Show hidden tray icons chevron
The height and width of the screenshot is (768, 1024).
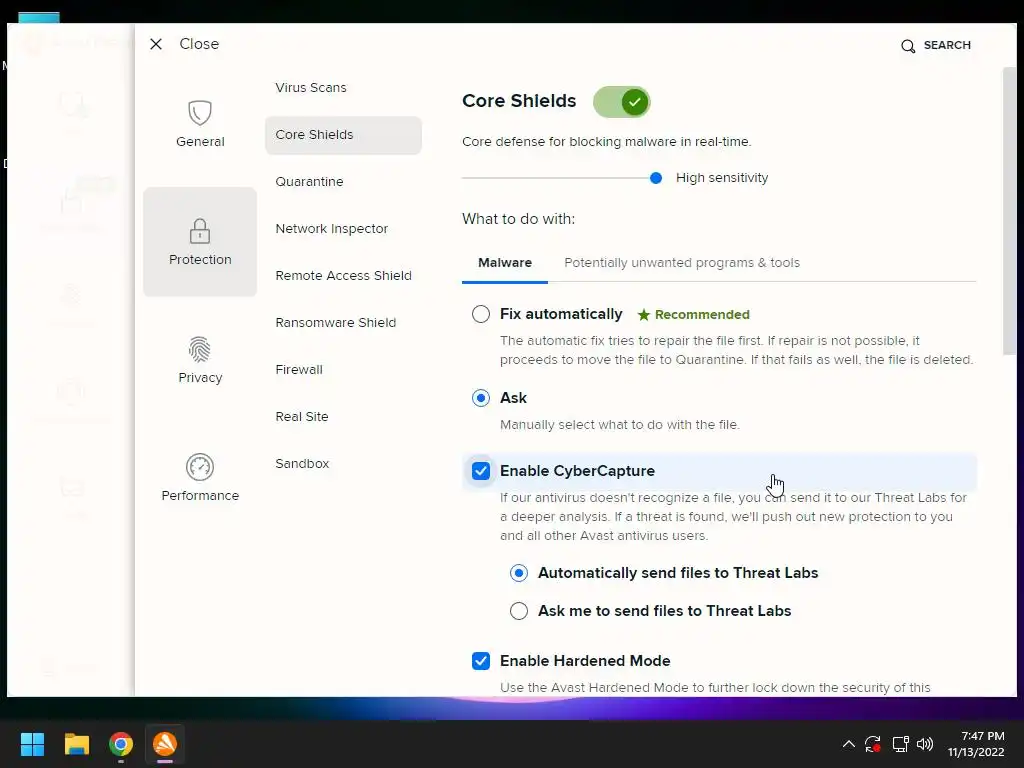[848, 744]
